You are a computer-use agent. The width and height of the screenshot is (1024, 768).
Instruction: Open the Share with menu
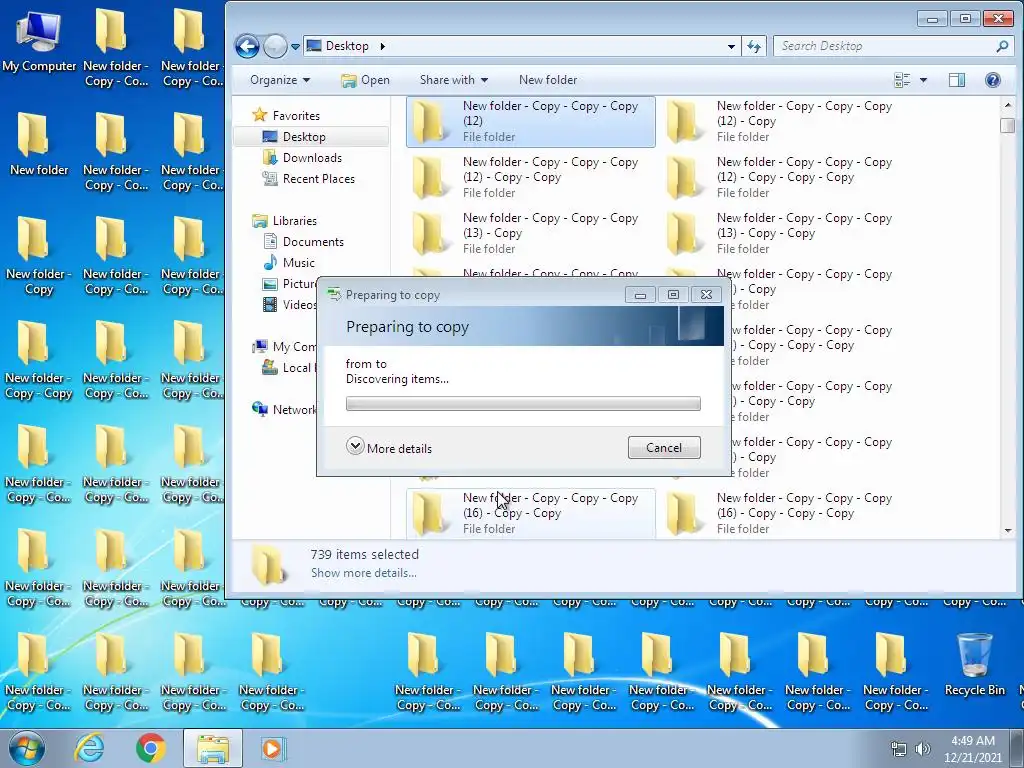coord(454,80)
